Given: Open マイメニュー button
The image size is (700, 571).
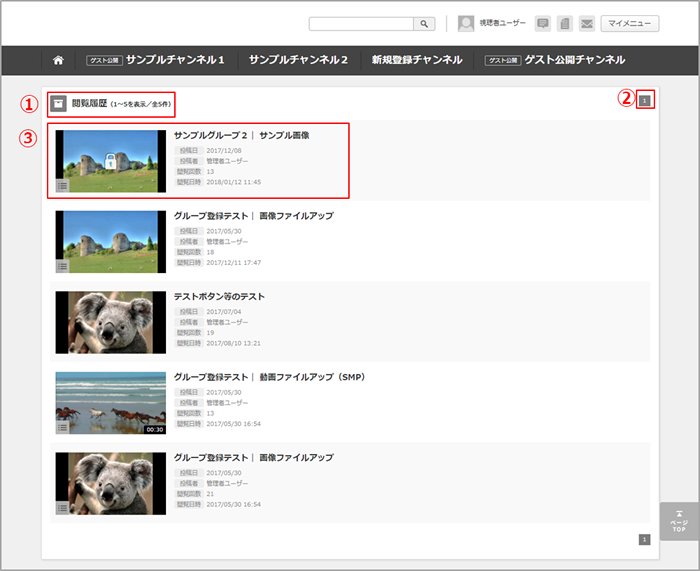Looking at the screenshot, I should pos(630,24).
